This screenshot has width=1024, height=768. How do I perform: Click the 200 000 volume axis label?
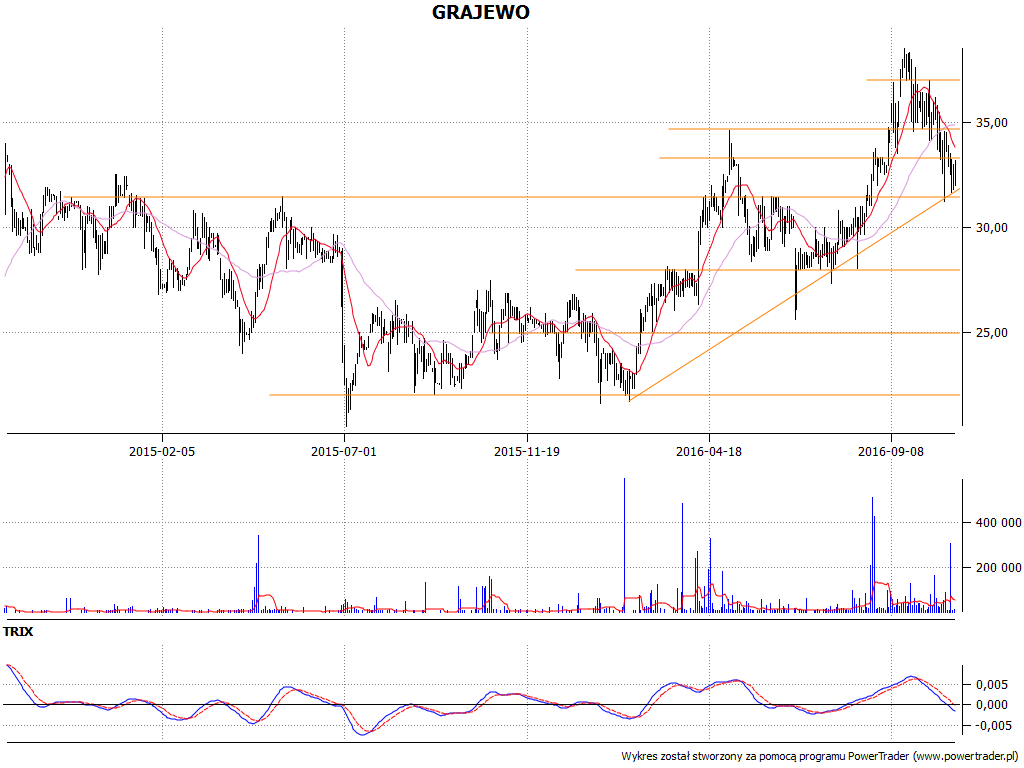click(999, 568)
